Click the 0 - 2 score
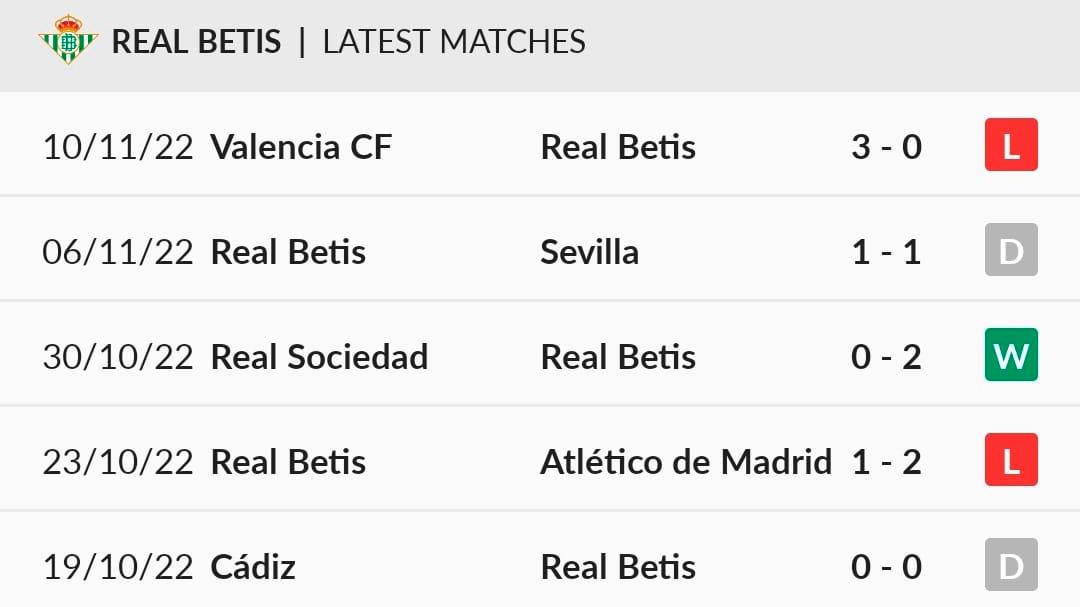The image size is (1080, 607). tap(886, 357)
